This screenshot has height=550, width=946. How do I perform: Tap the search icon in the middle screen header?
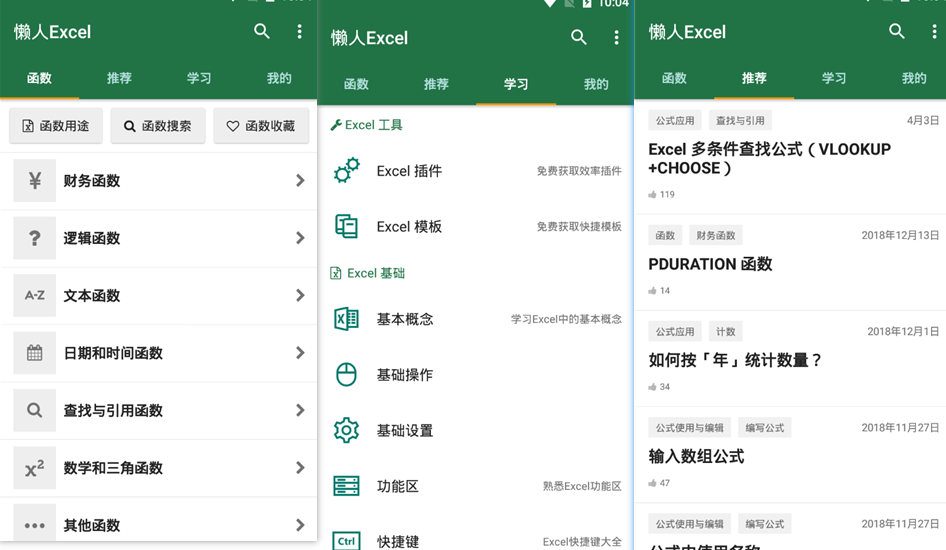tap(579, 37)
